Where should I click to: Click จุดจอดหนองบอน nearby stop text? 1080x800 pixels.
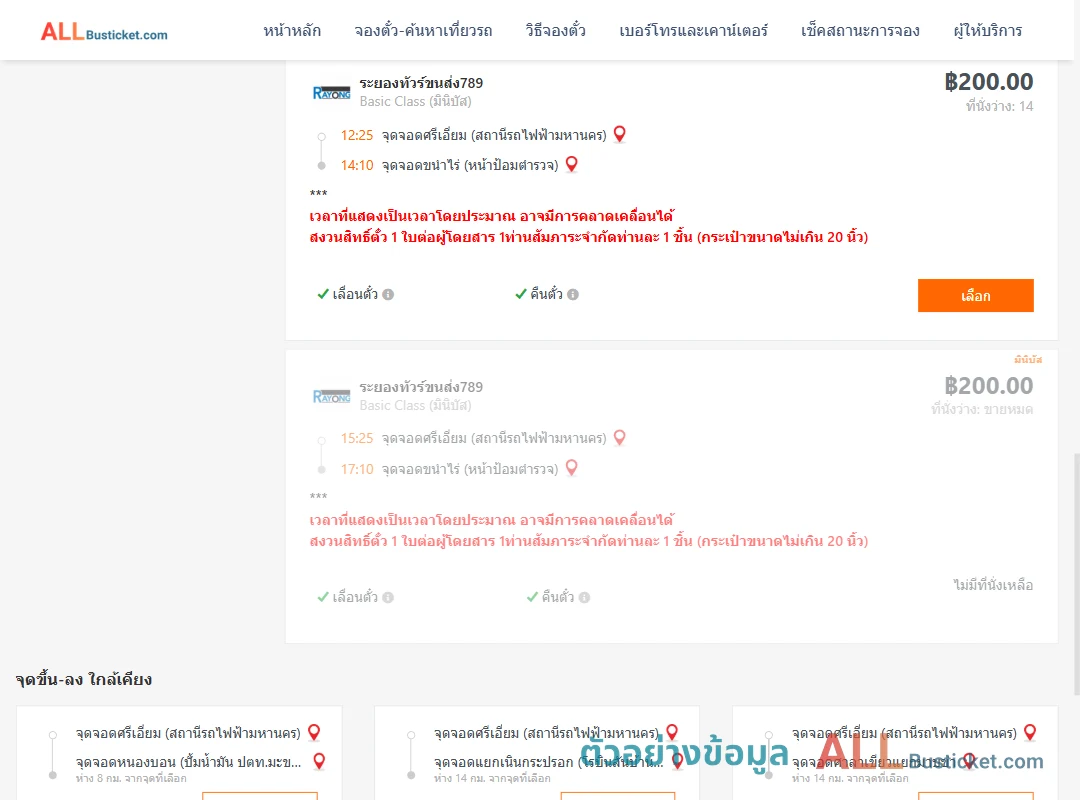pos(188,762)
